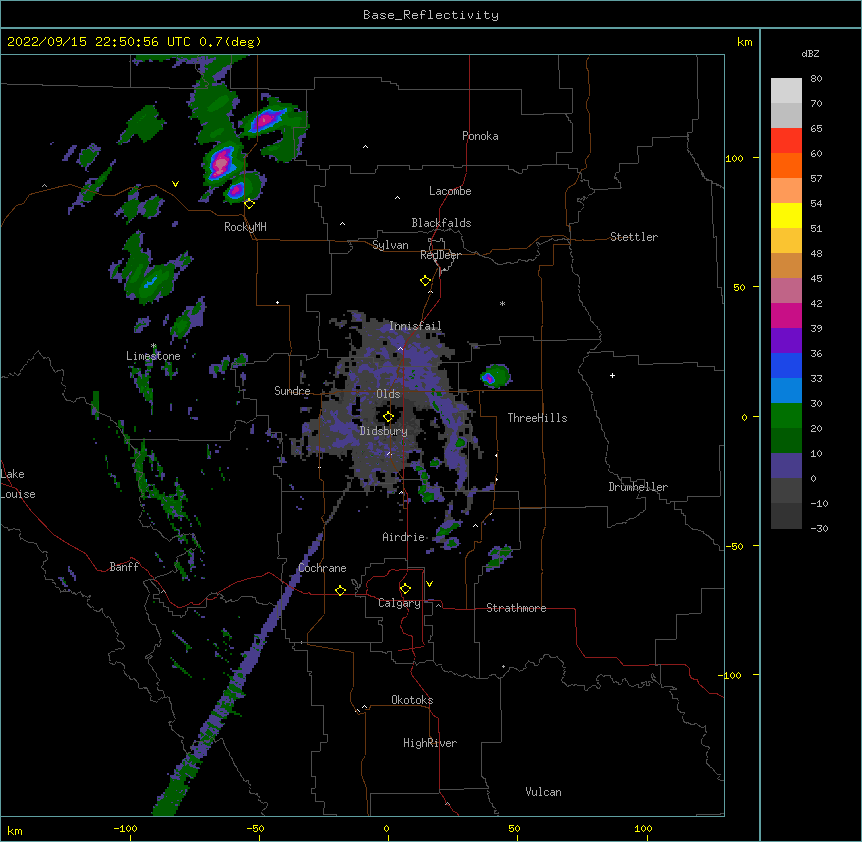The height and width of the screenshot is (842, 862).
Task: Click the 50 tick label on right vertical axis
Action: click(x=739, y=287)
